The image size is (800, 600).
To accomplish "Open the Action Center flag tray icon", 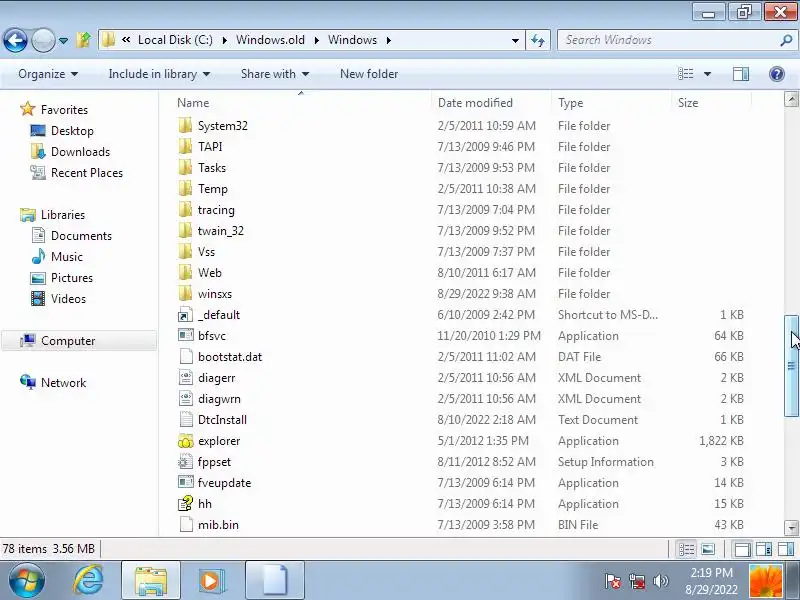I will [613, 581].
